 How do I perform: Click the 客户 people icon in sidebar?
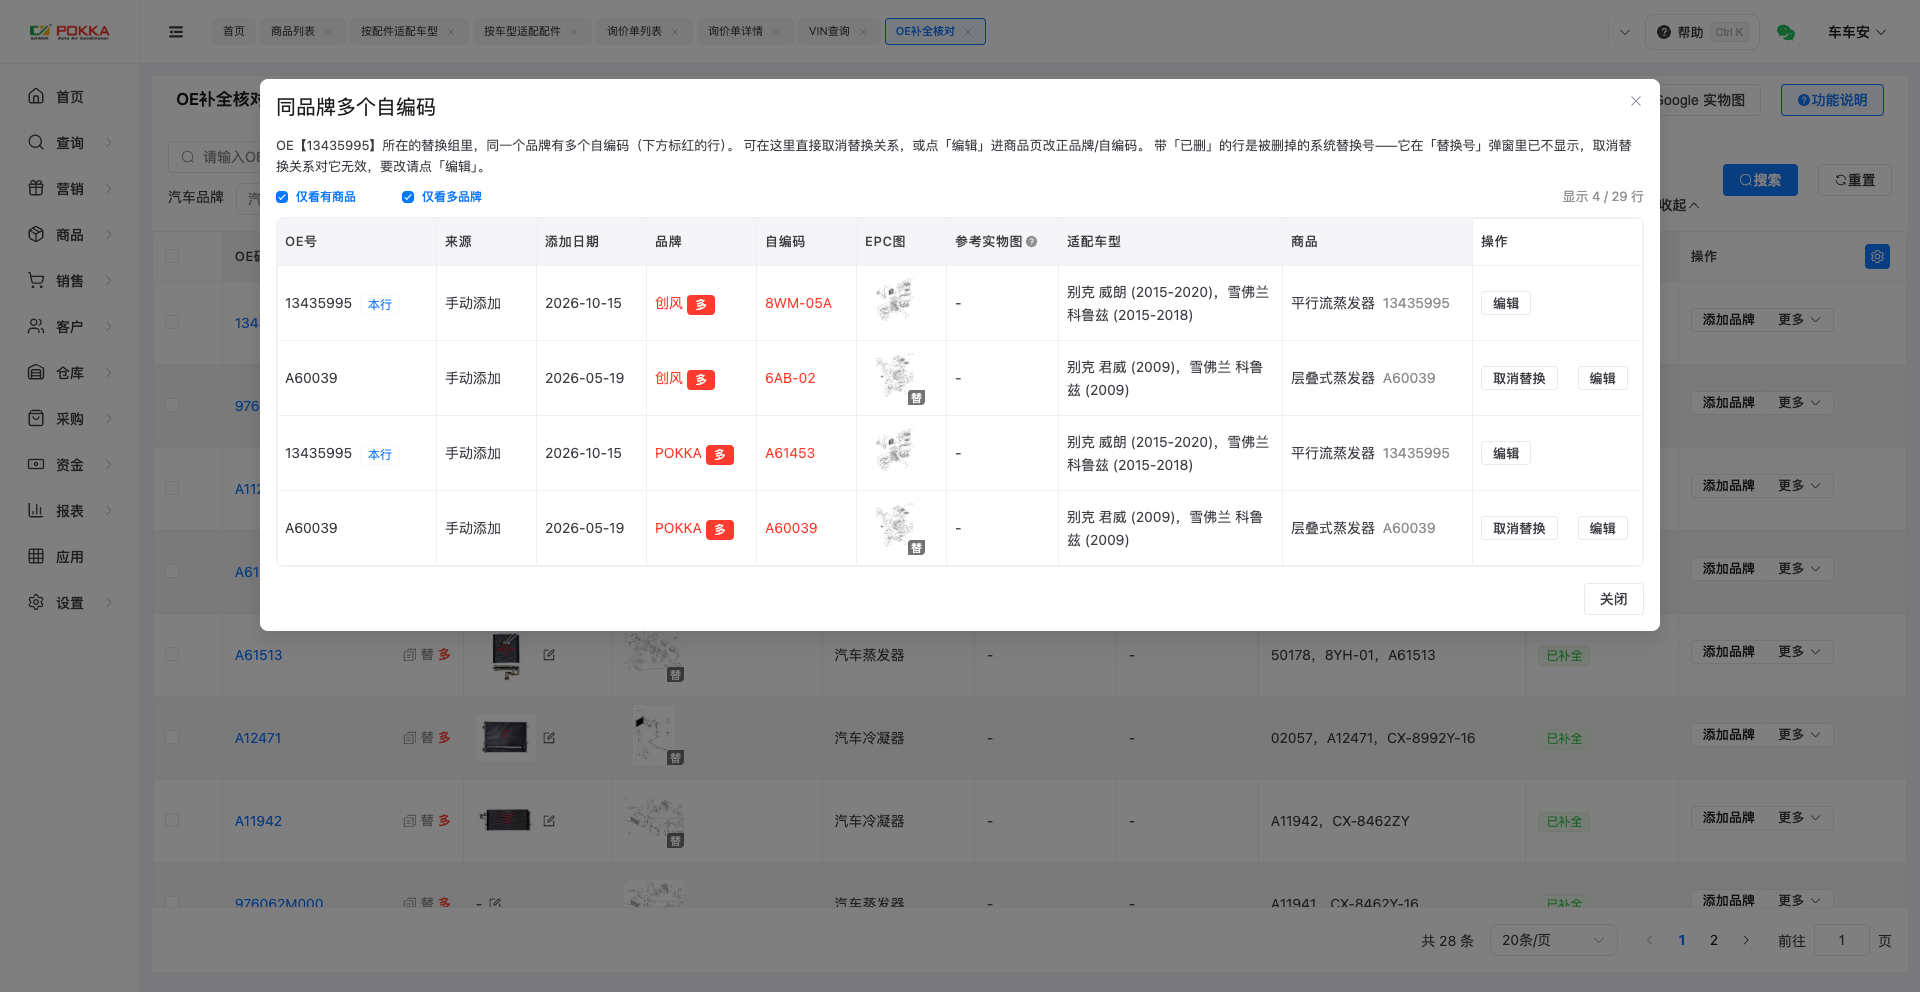[x=36, y=326]
